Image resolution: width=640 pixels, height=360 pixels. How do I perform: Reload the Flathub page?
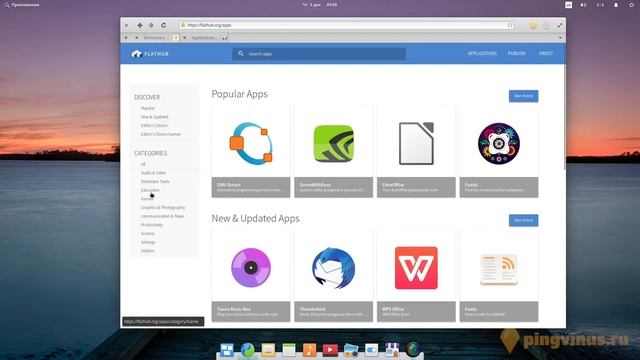tap(164, 25)
